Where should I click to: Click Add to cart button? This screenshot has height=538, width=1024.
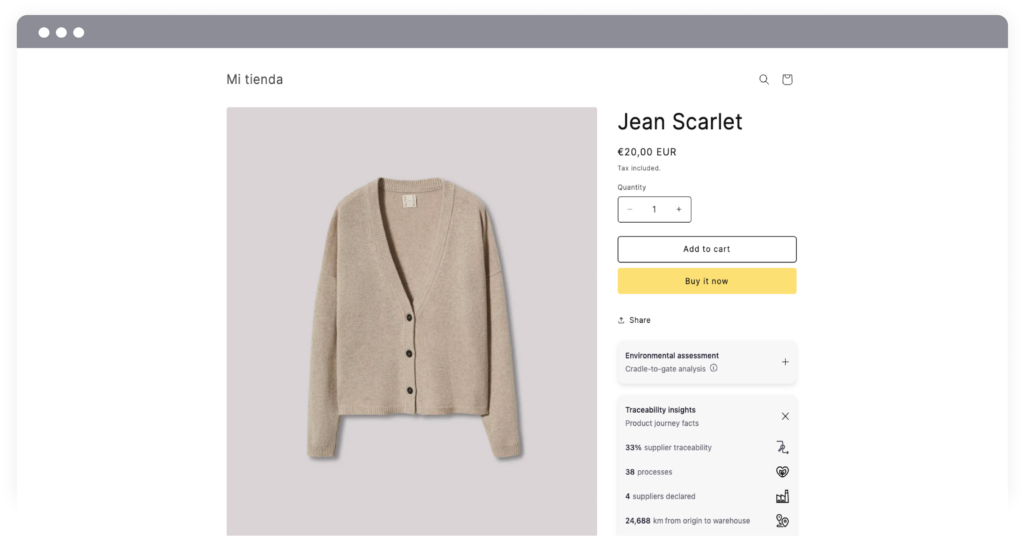[x=707, y=249]
